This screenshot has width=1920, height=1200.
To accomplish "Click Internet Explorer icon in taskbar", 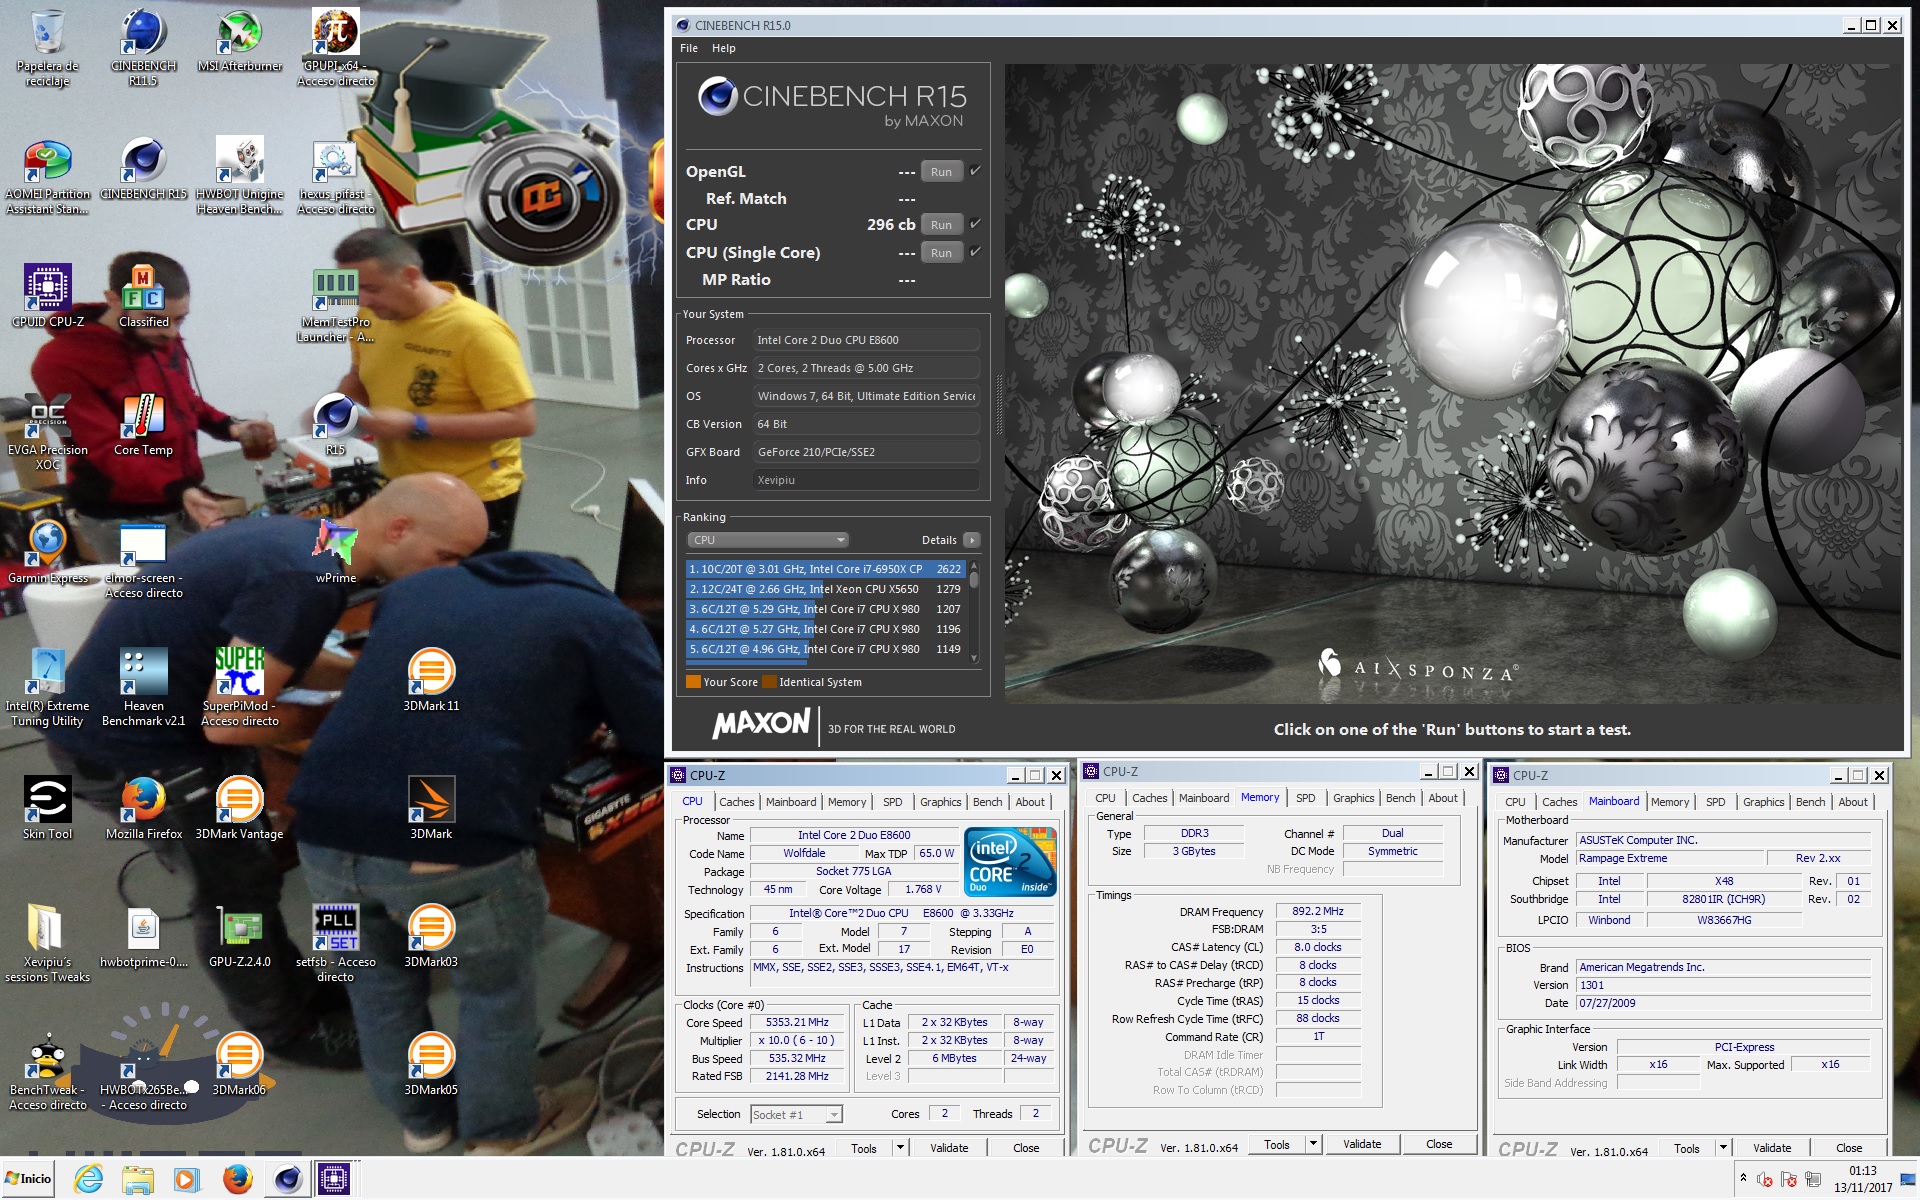I will tap(89, 1179).
